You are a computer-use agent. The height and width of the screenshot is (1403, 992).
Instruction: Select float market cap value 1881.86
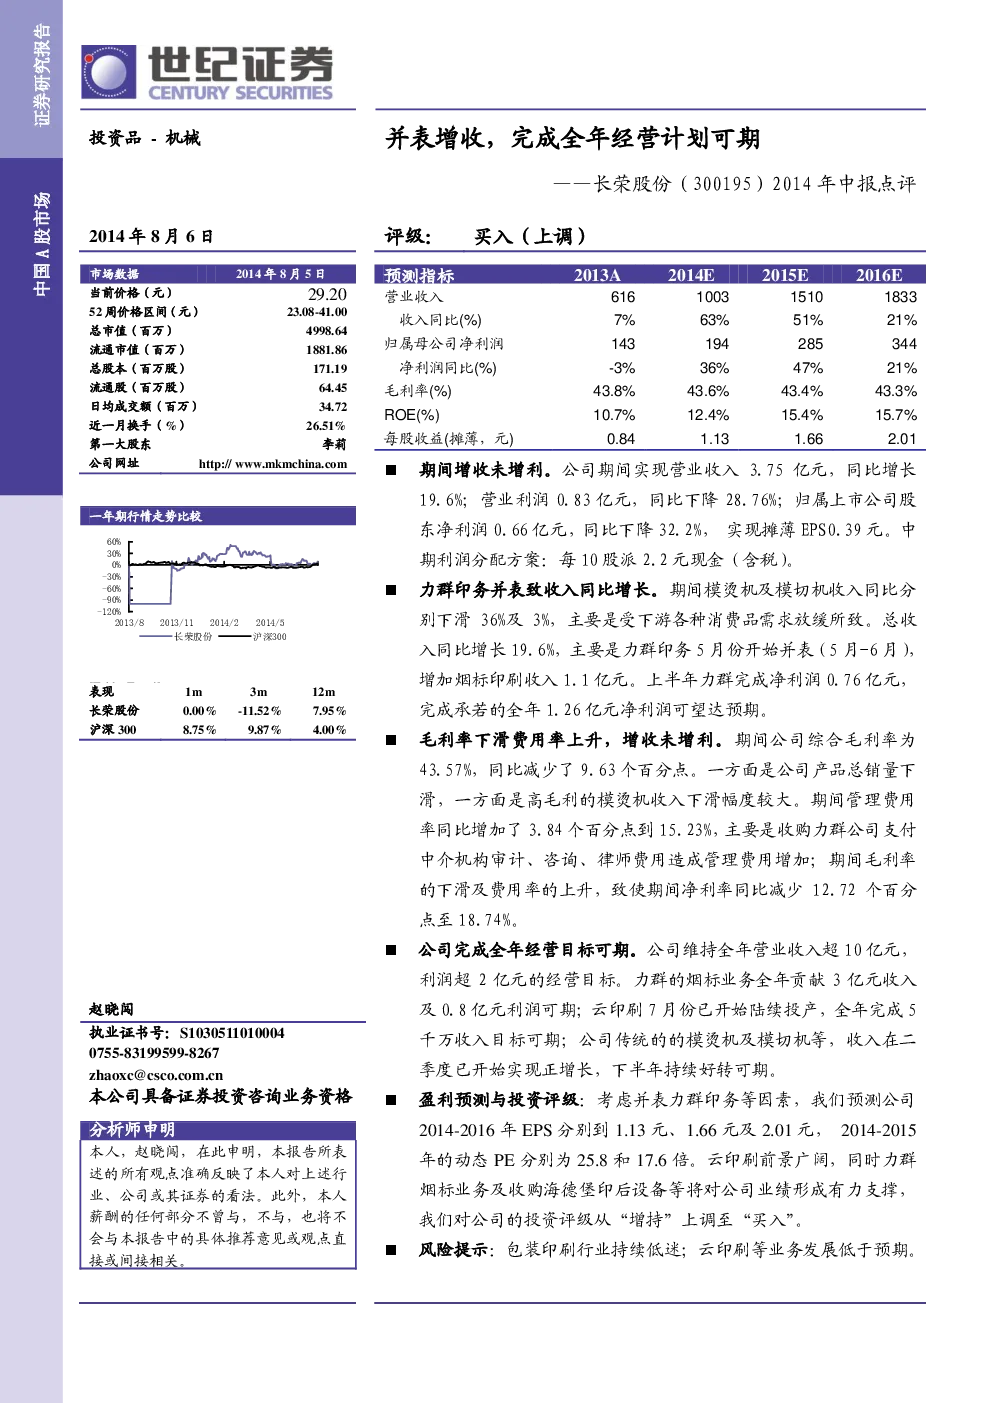point(327,350)
